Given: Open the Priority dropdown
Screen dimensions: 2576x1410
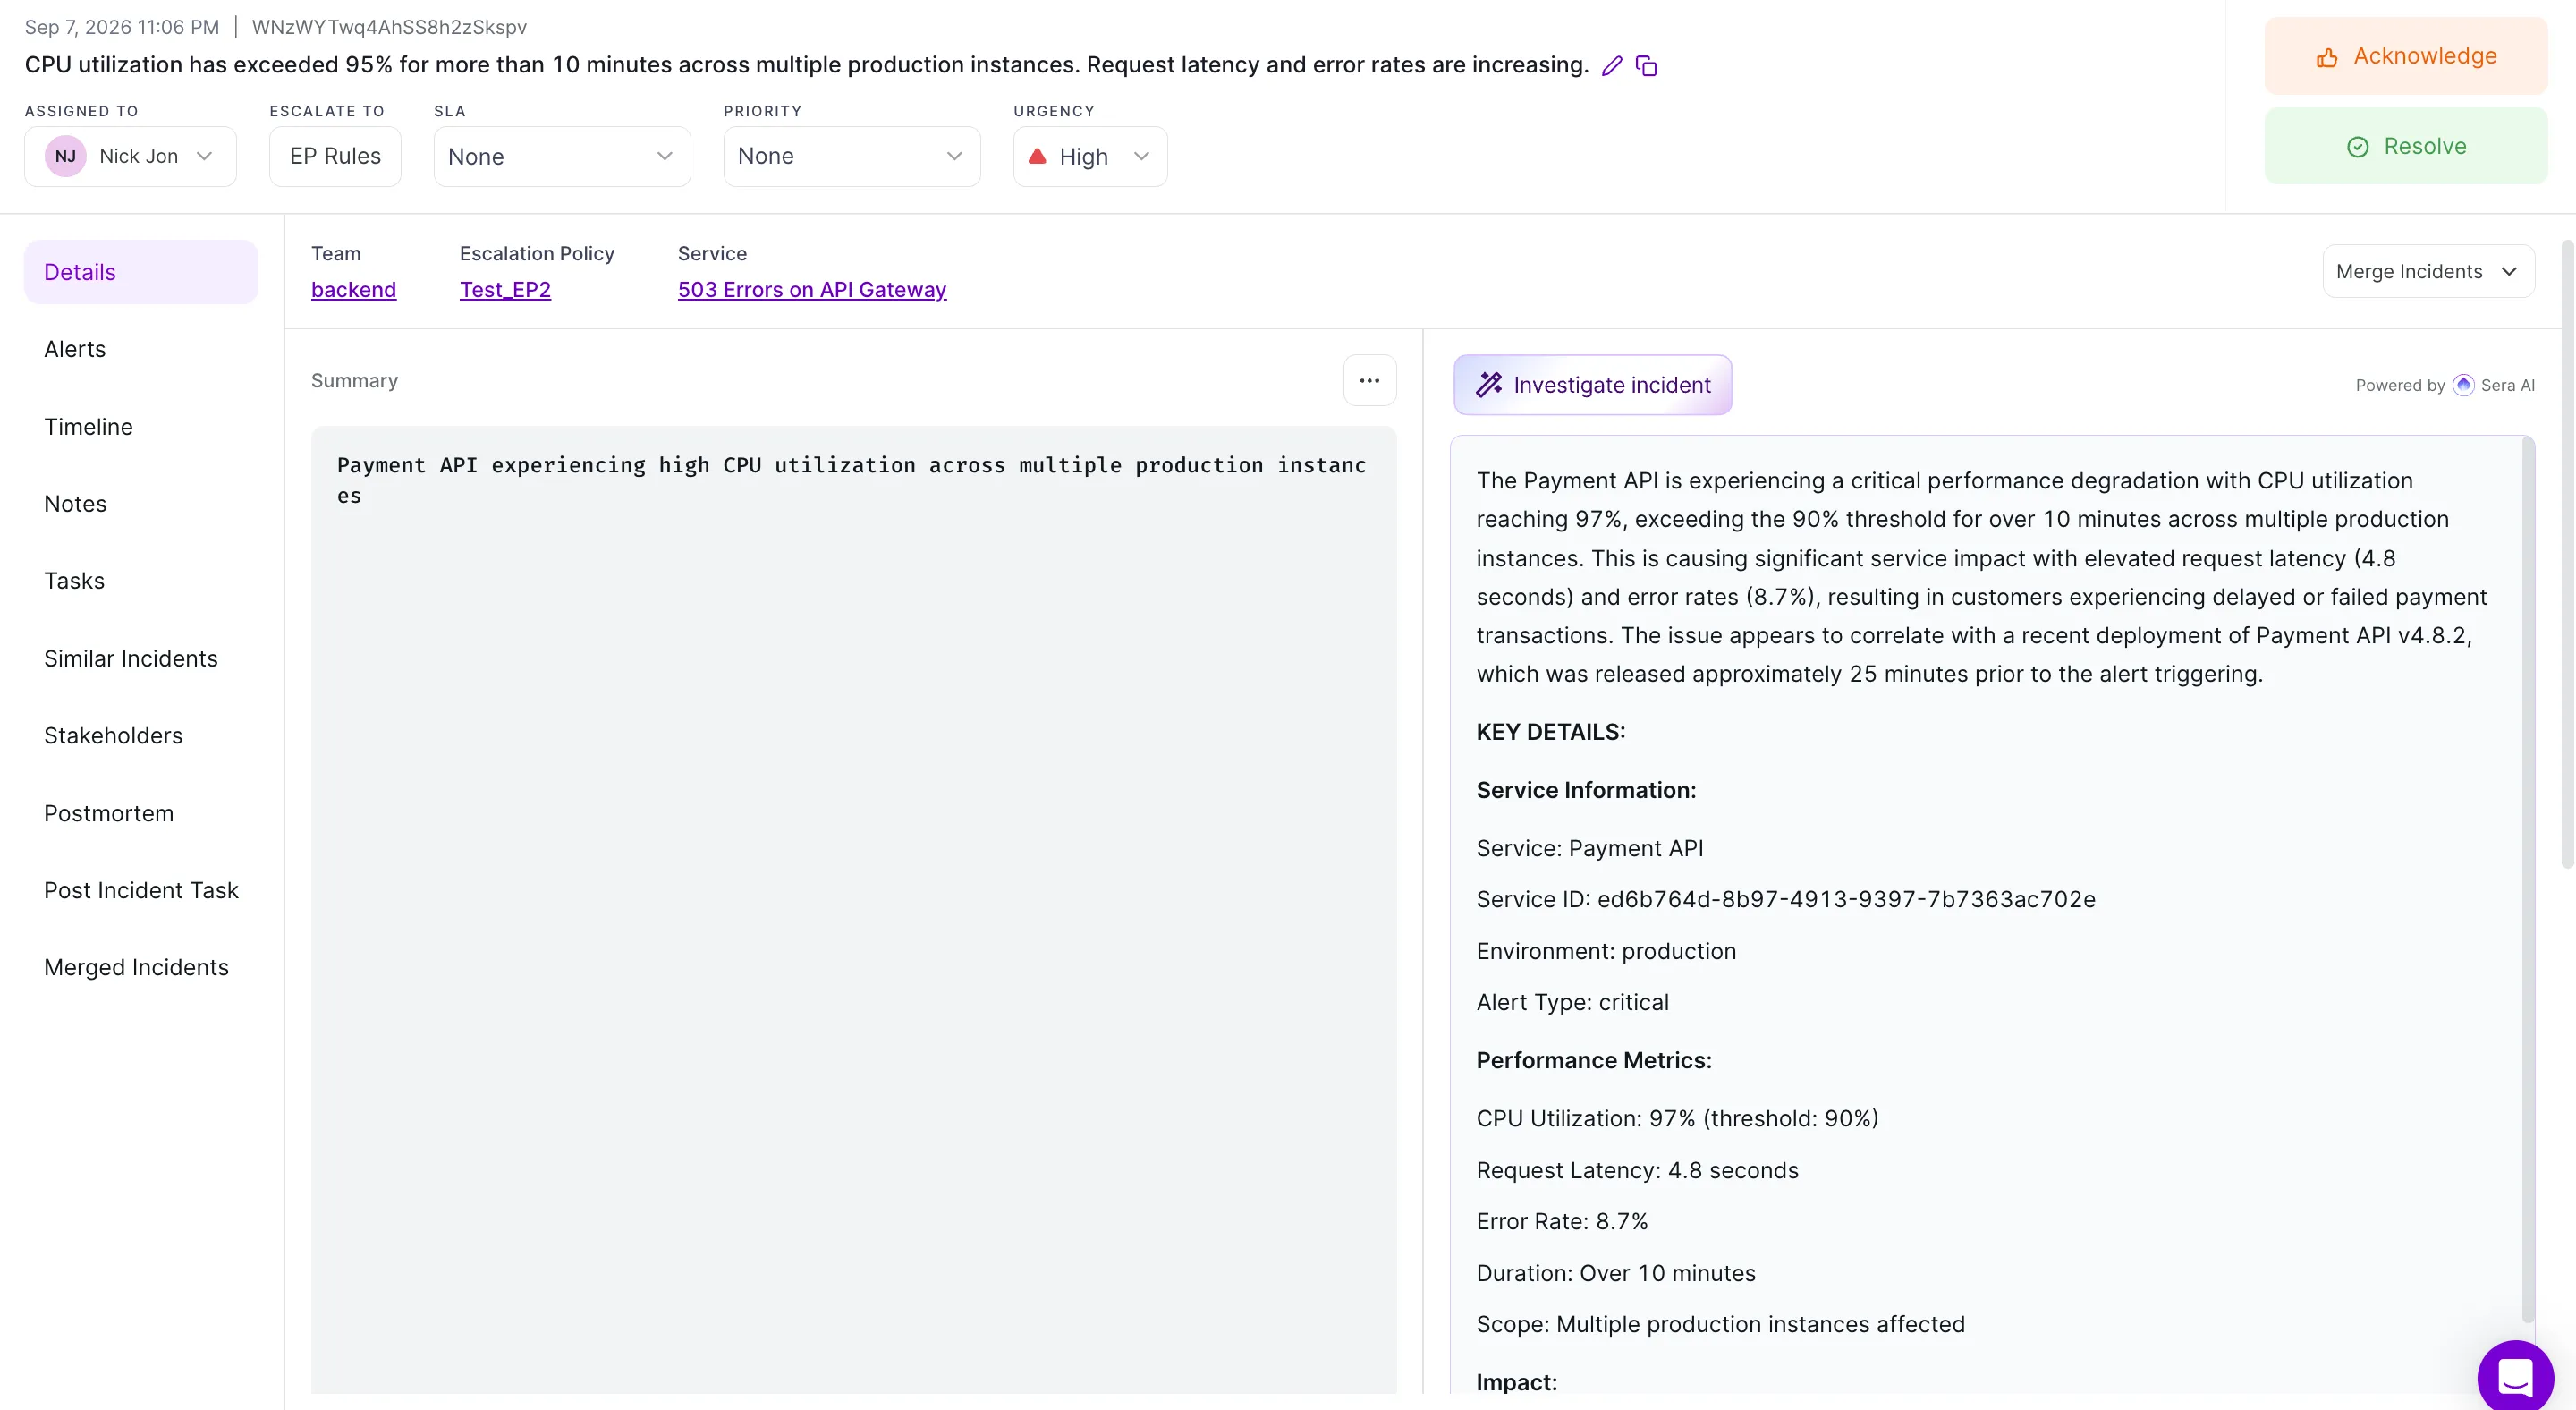Looking at the screenshot, I should coord(852,156).
